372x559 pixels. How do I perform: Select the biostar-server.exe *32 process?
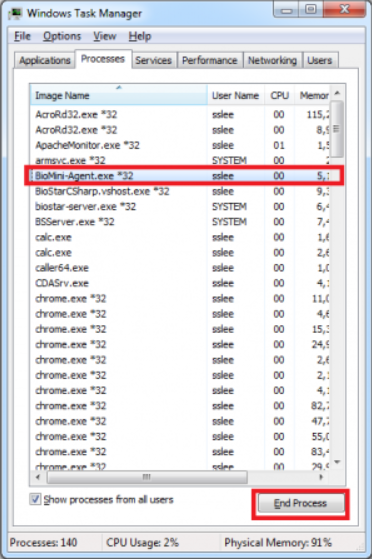point(180,206)
